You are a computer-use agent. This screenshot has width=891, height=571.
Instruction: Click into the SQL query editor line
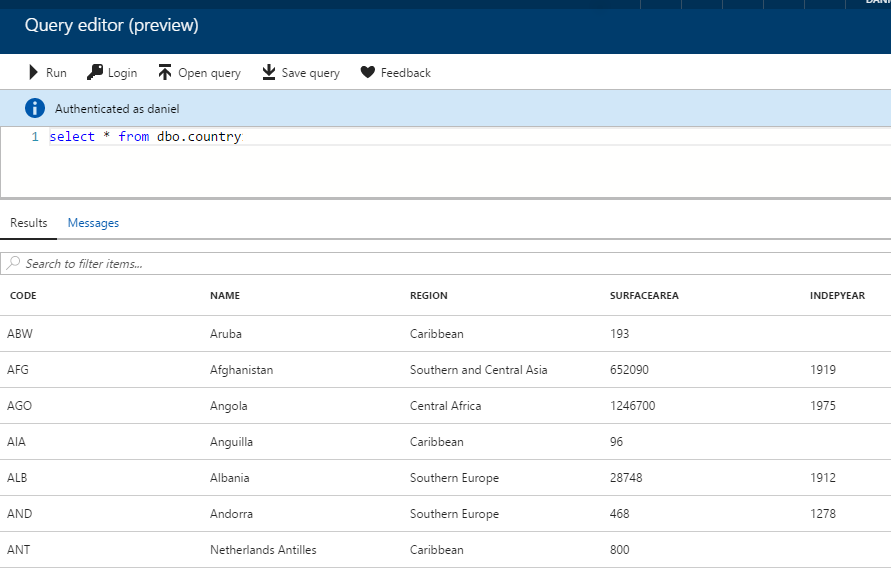pos(400,137)
